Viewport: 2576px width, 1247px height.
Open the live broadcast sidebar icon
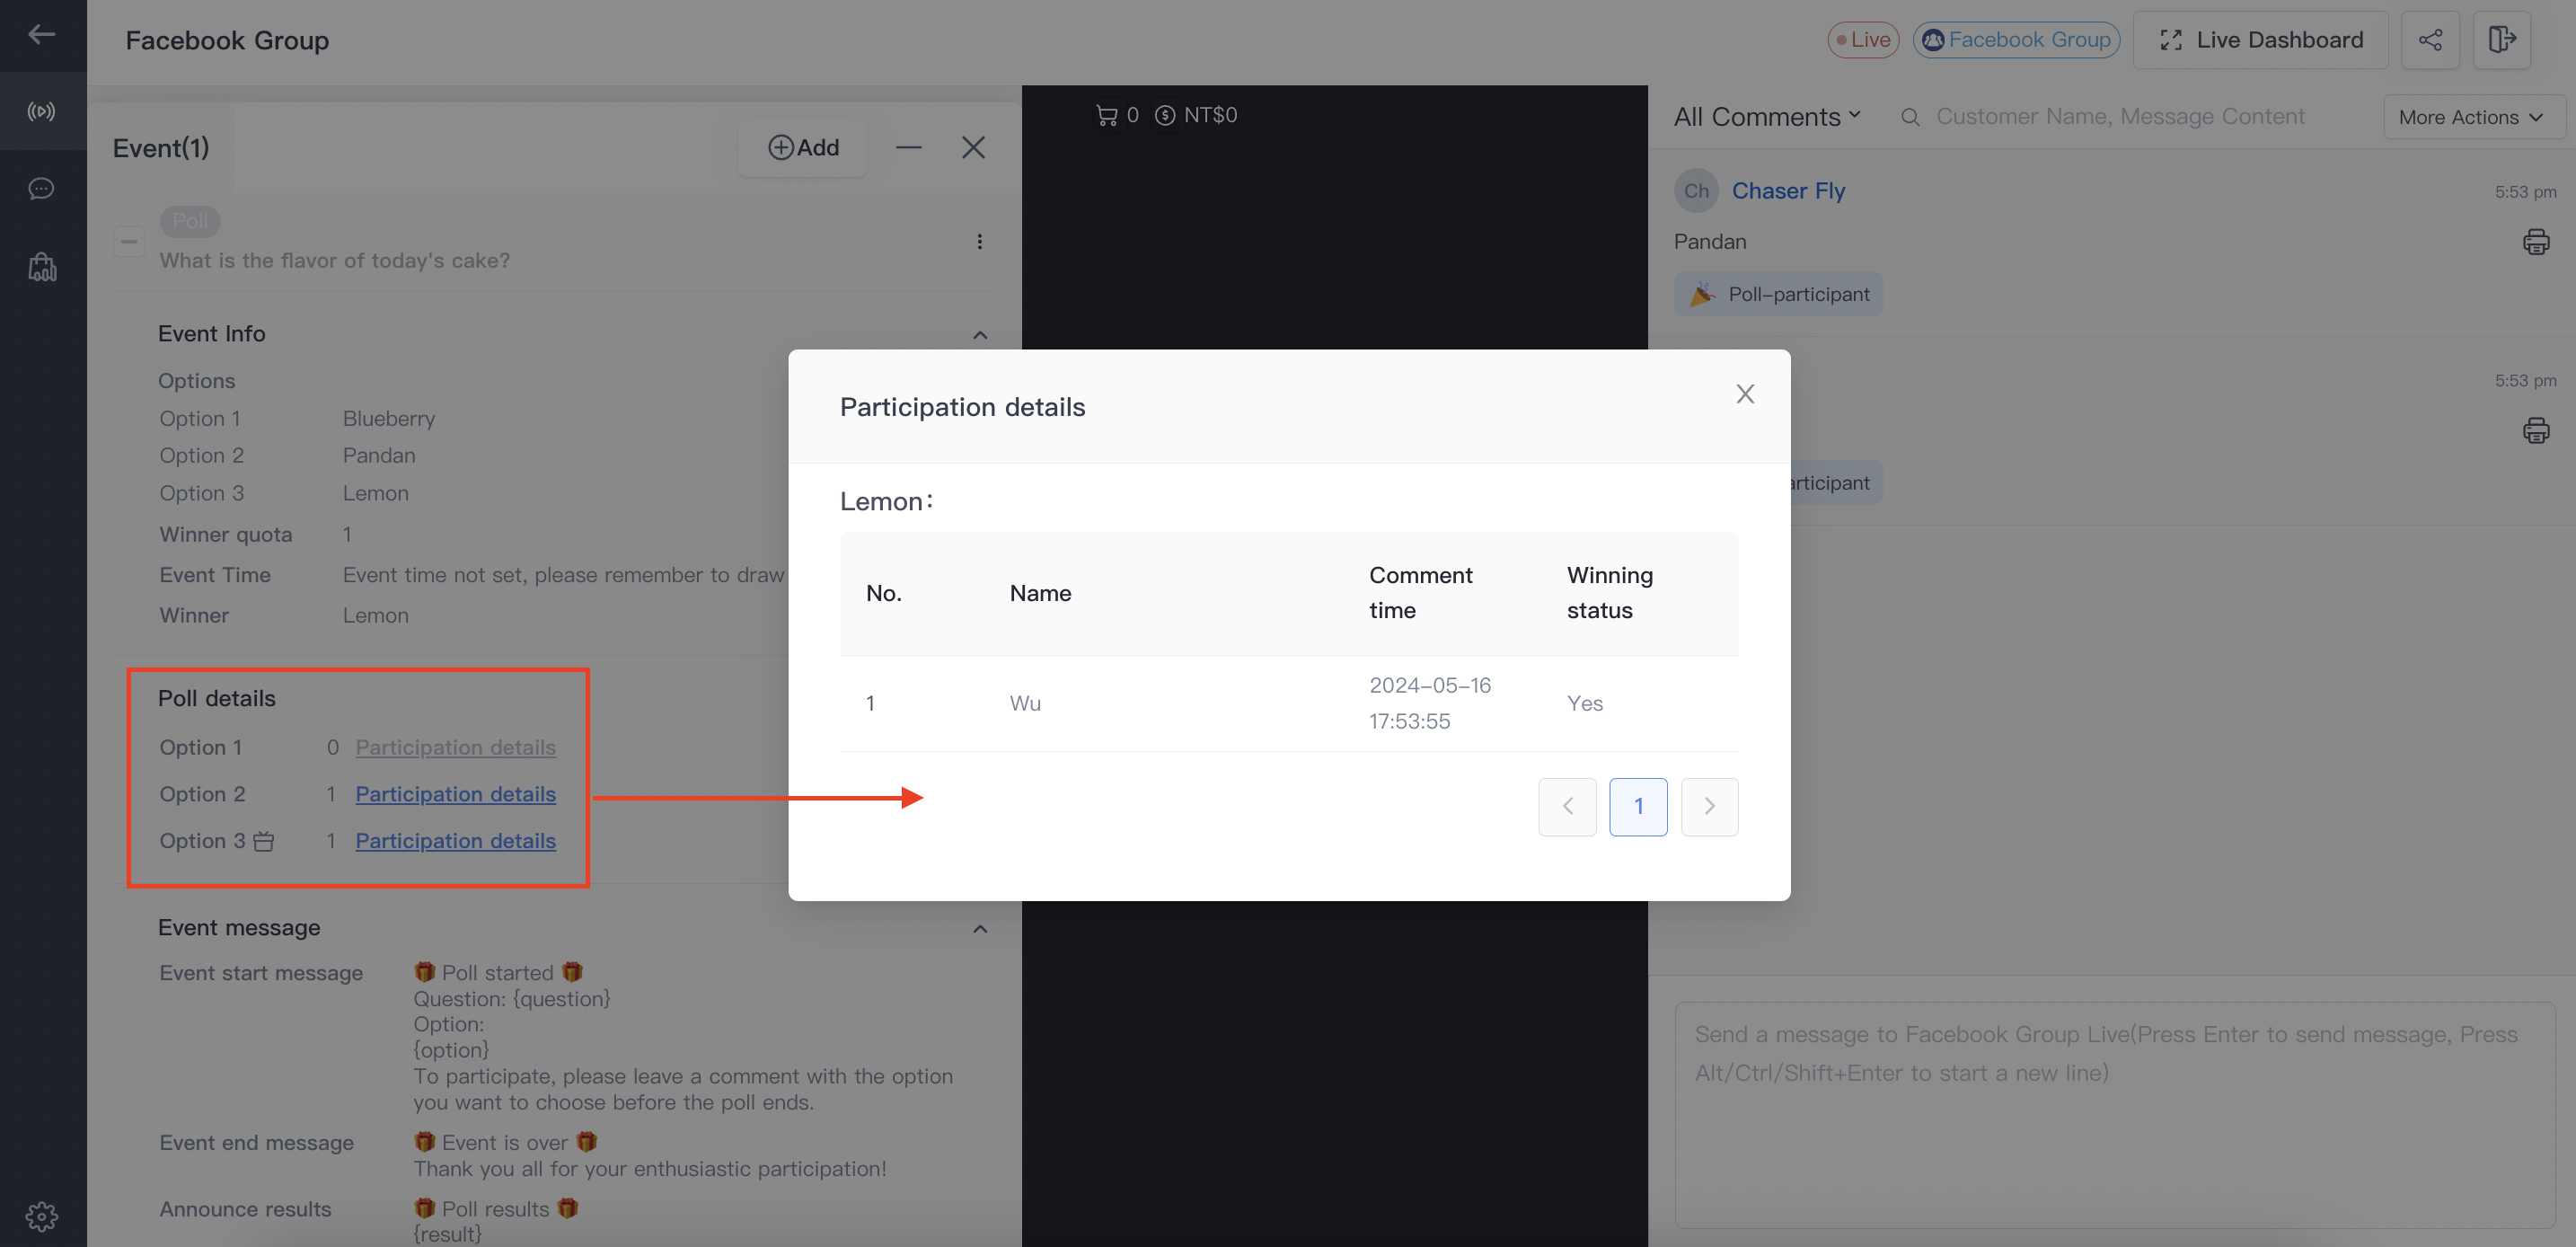click(x=41, y=111)
